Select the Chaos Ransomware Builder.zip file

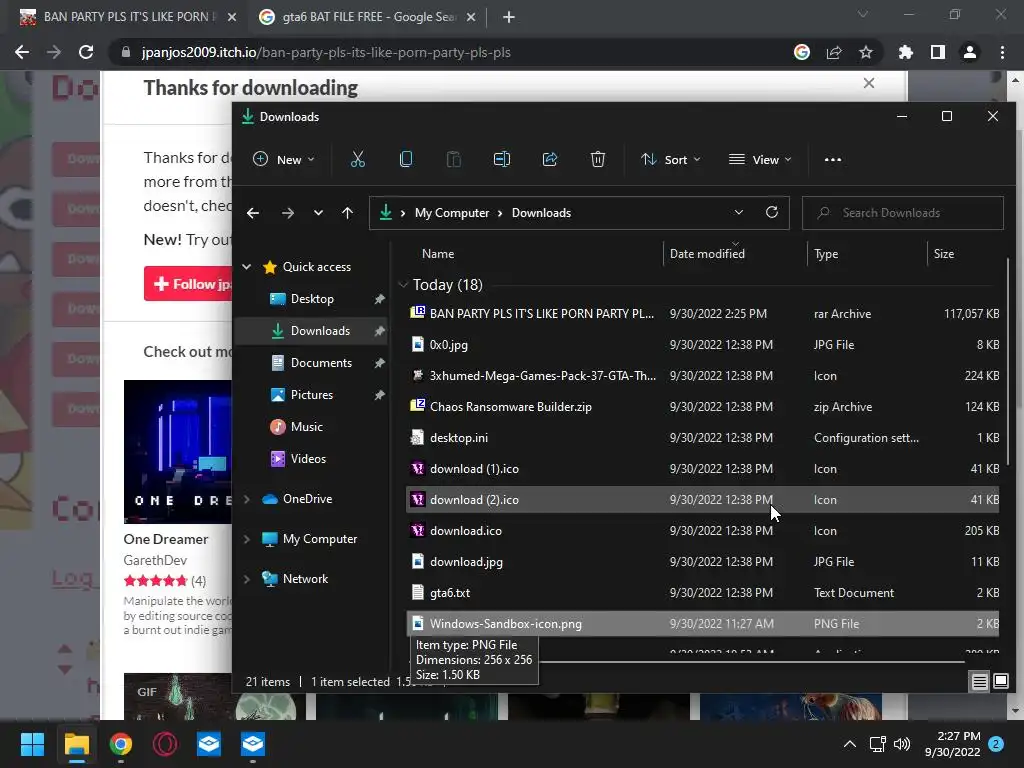[x=703, y=407]
